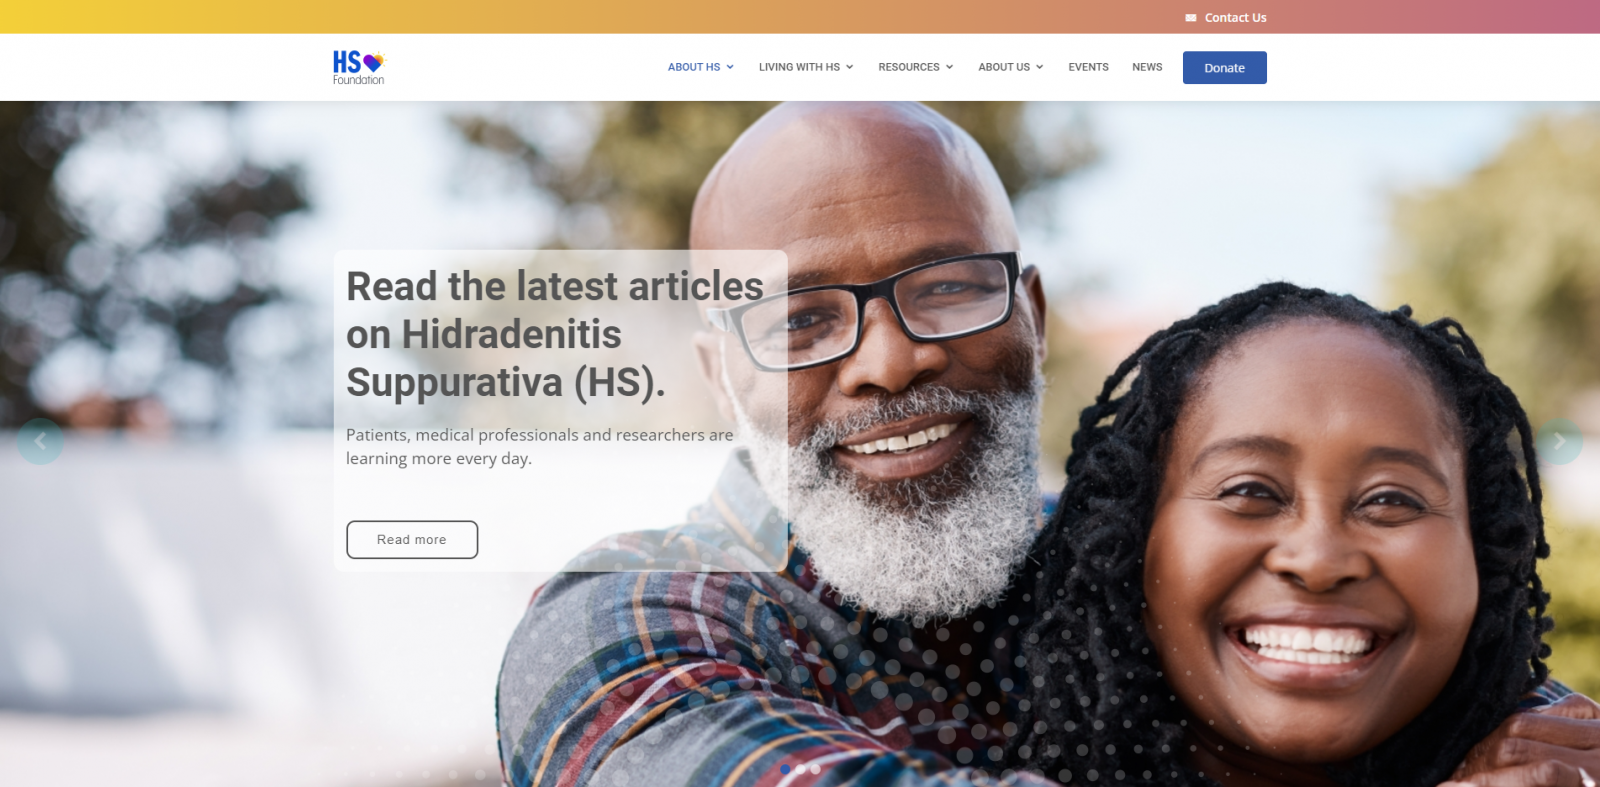The width and height of the screenshot is (1600, 787).
Task: Go to the previous slide arrow
Action: pos(40,441)
